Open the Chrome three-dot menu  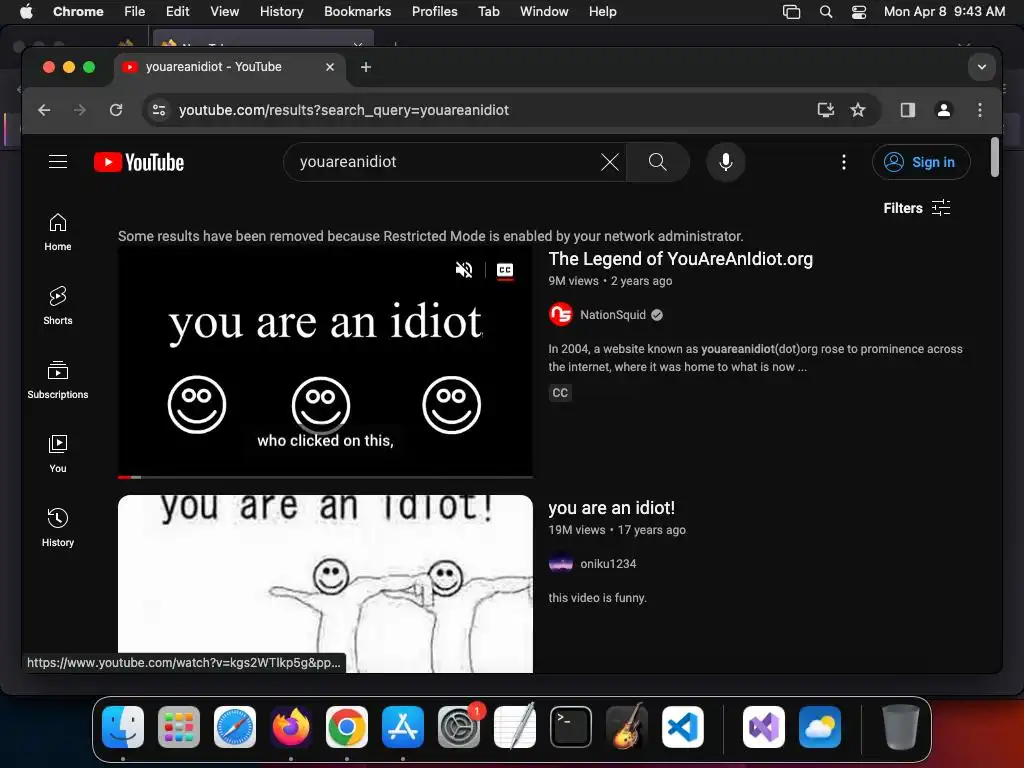pyautogui.click(x=980, y=110)
